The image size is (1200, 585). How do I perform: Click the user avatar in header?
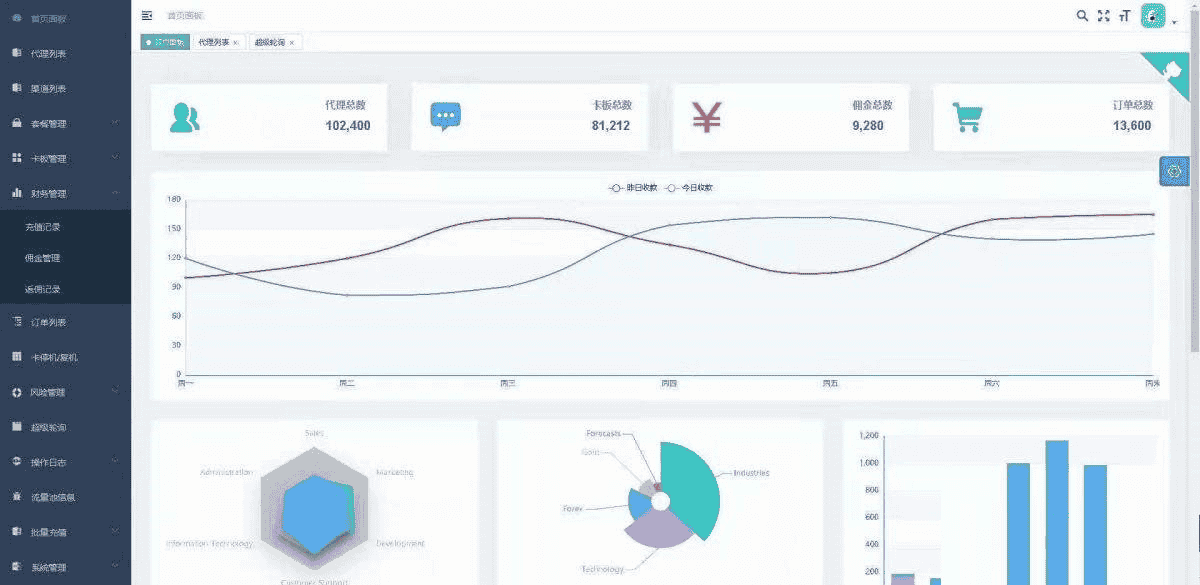click(1153, 15)
